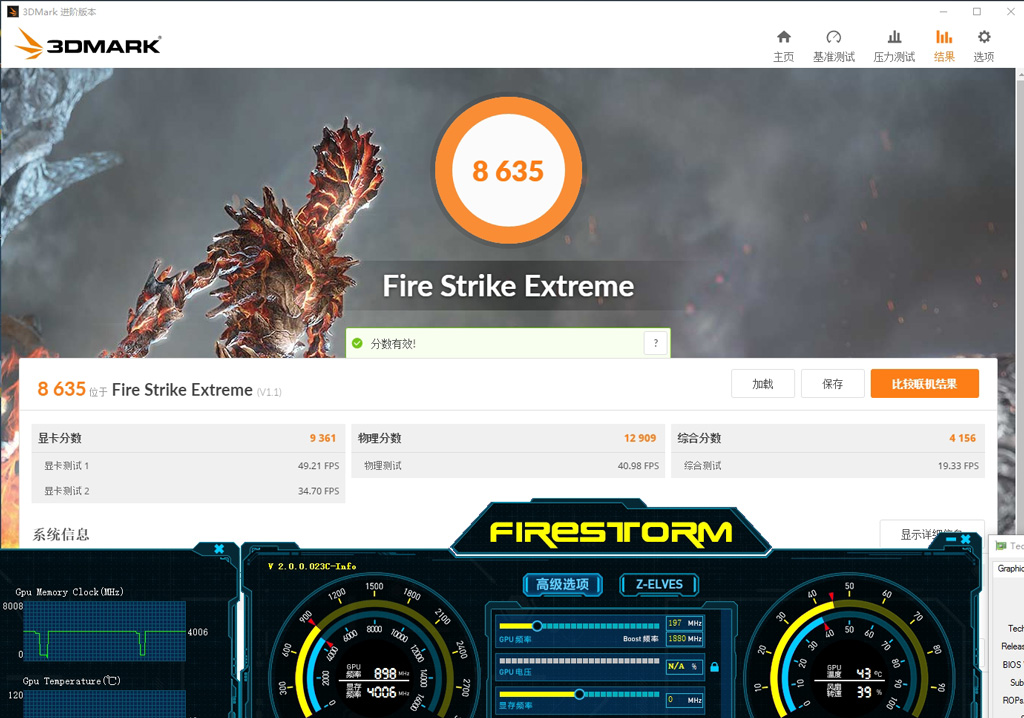Open the 选项 options gear tab
1024x718 pixels.
984,46
